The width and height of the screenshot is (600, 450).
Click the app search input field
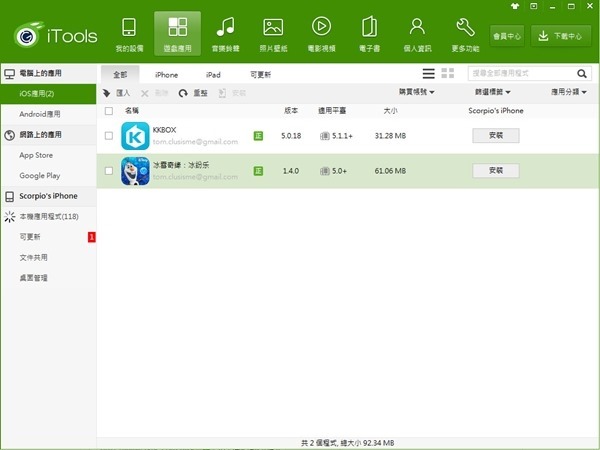point(520,74)
